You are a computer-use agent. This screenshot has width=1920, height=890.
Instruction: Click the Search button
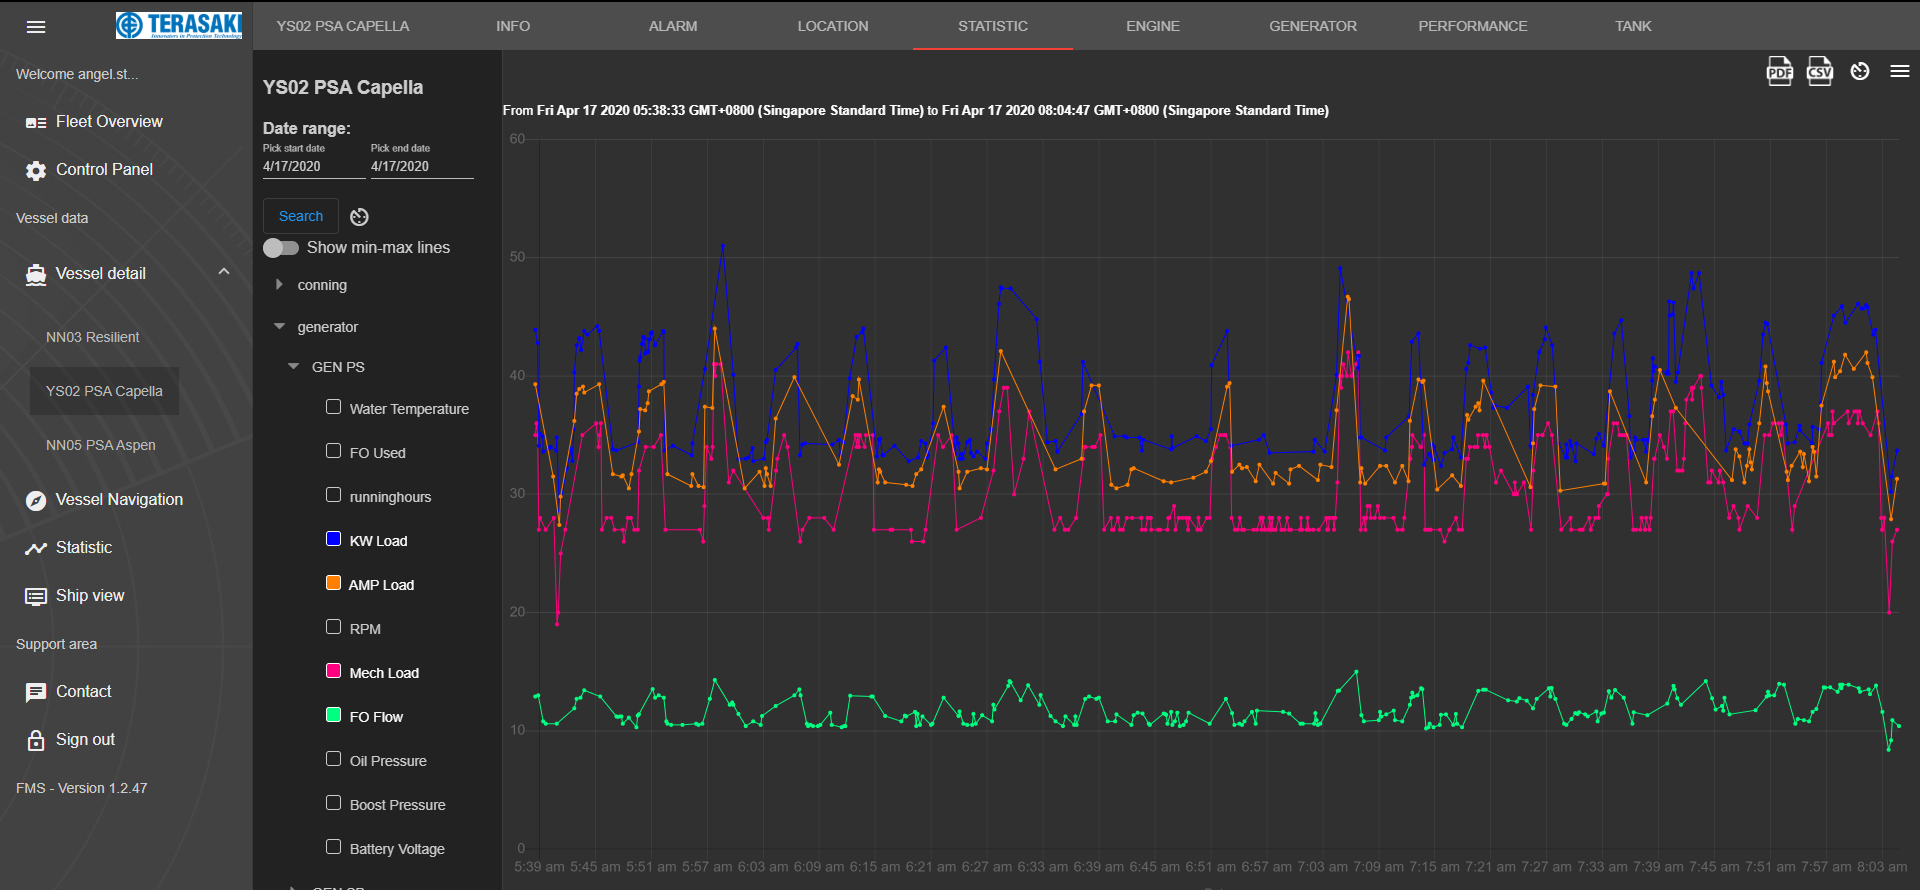pos(301,216)
